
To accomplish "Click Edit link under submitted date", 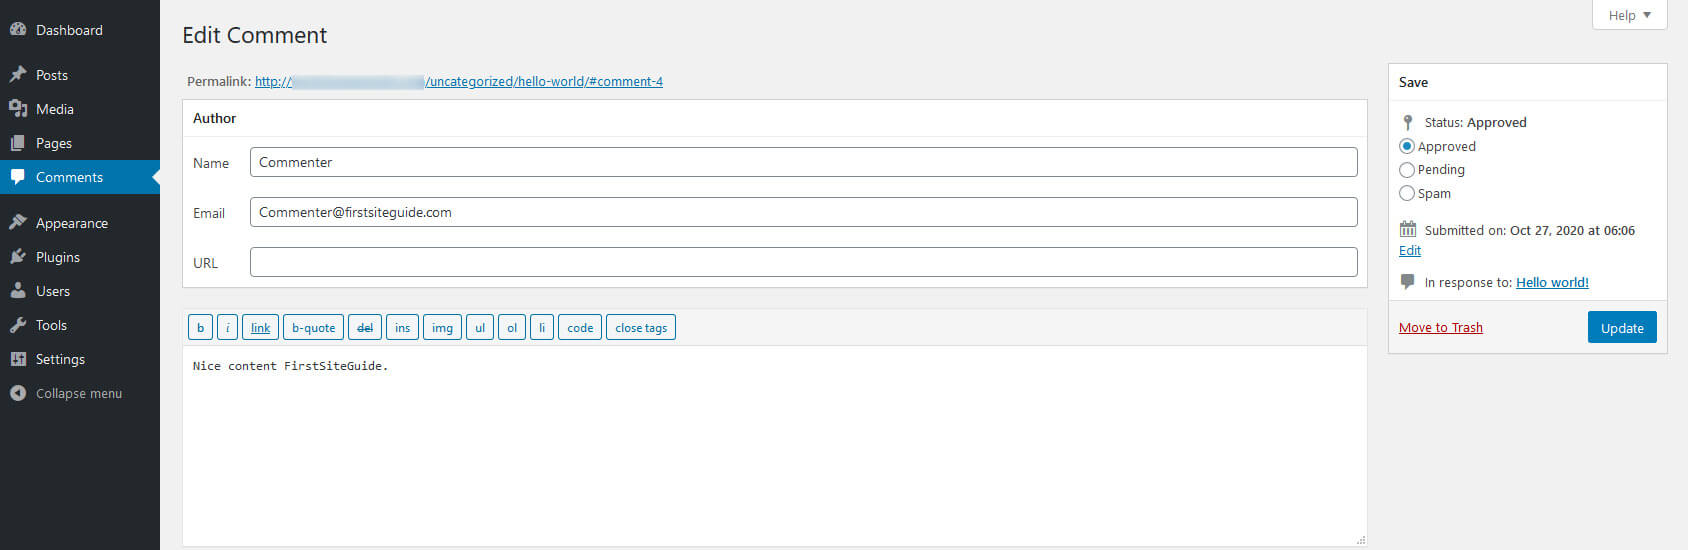I will [1410, 250].
